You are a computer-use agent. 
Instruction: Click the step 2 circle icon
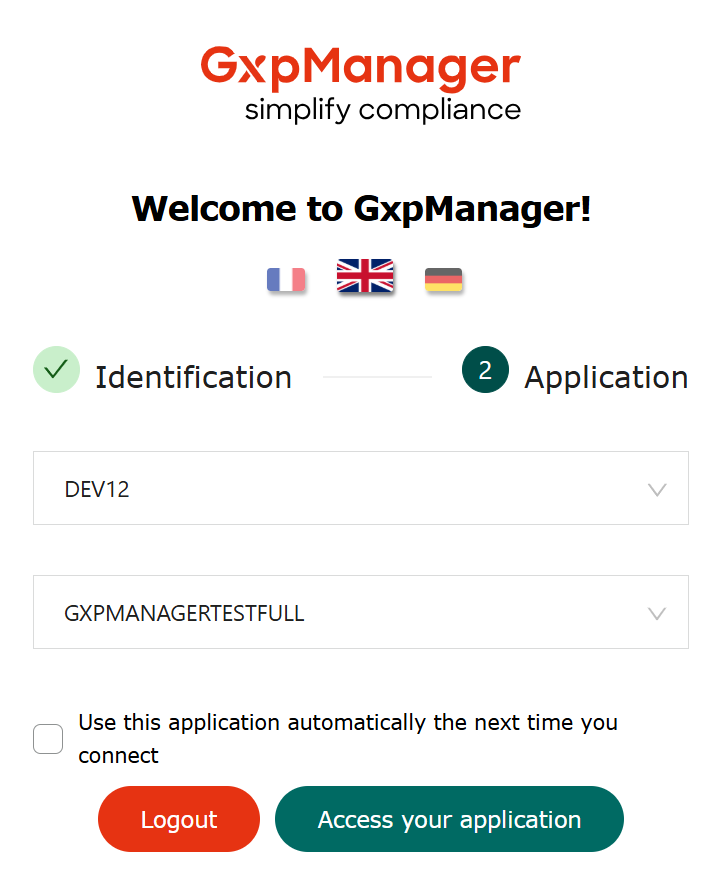tap(485, 370)
